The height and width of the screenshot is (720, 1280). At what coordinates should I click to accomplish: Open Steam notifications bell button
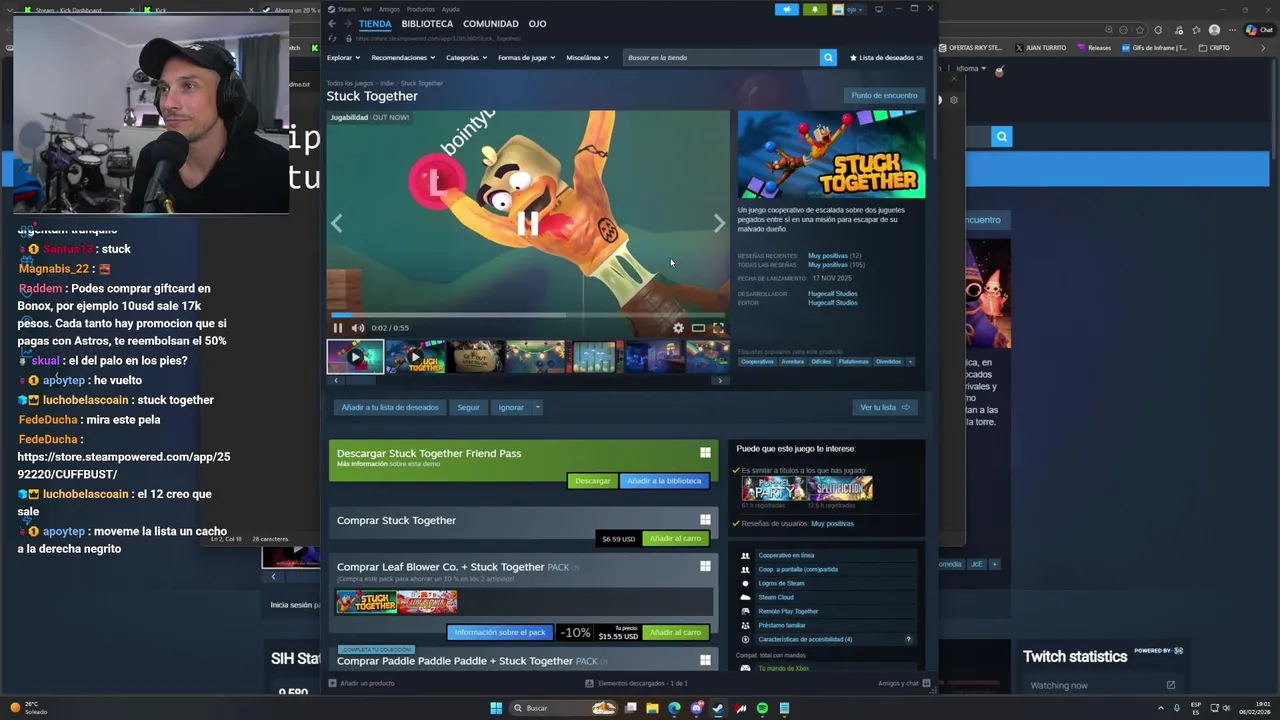tap(814, 9)
